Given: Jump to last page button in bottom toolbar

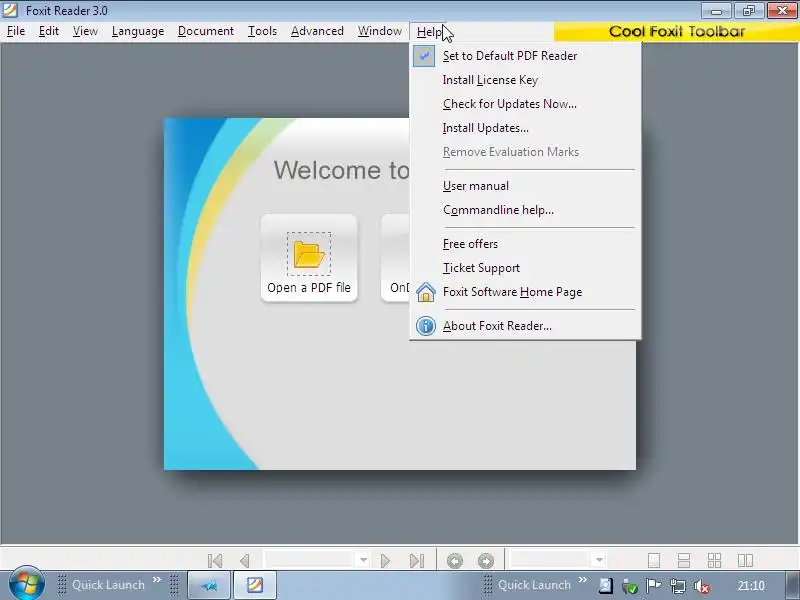Looking at the screenshot, I should (x=416, y=561).
